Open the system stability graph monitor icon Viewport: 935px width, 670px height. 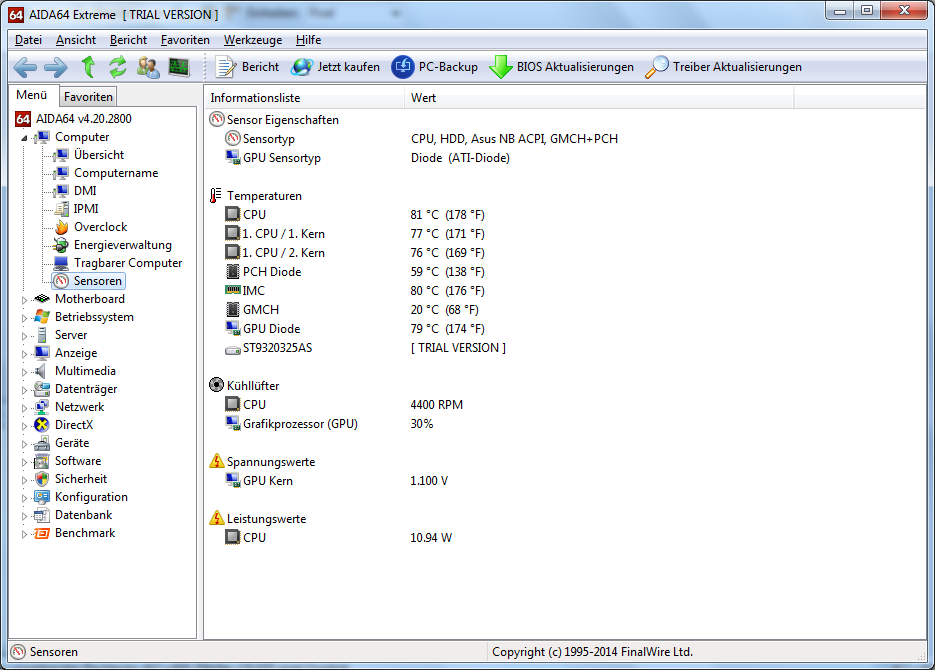[x=178, y=67]
